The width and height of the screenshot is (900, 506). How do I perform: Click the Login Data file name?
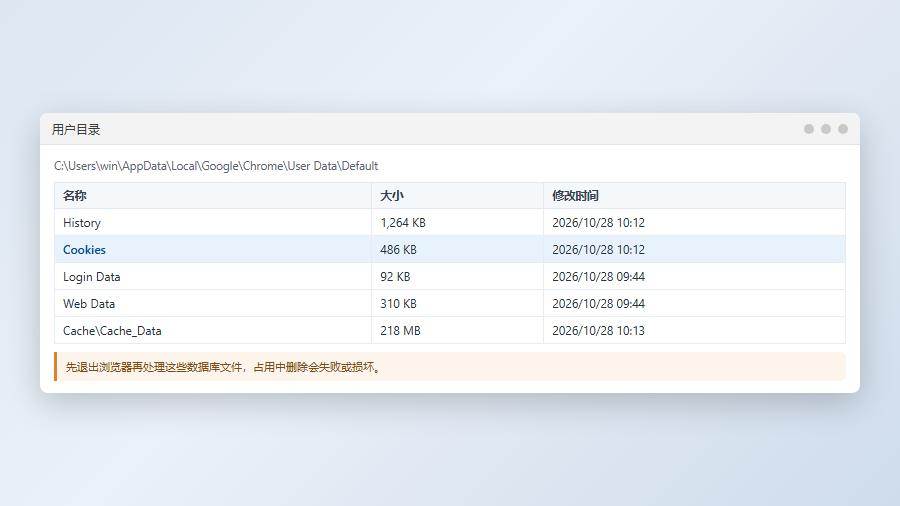[x=92, y=277]
